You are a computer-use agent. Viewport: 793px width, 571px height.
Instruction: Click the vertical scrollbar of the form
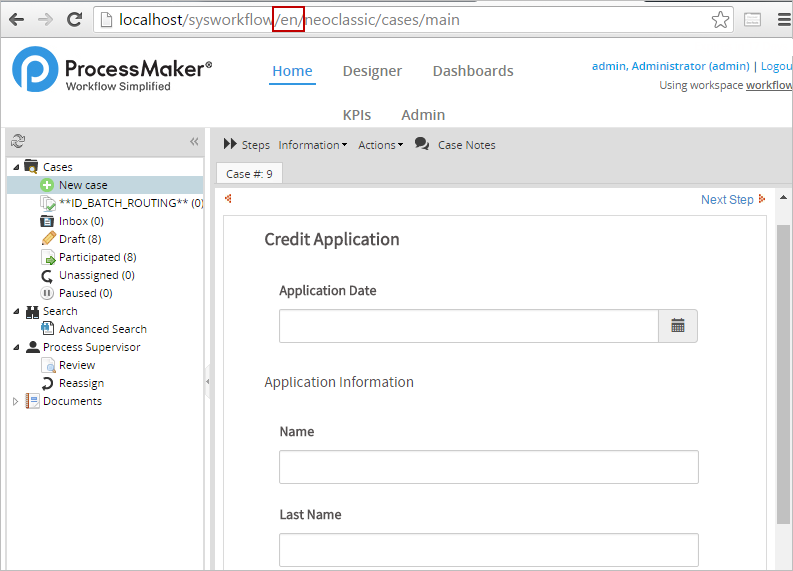click(x=783, y=370)
